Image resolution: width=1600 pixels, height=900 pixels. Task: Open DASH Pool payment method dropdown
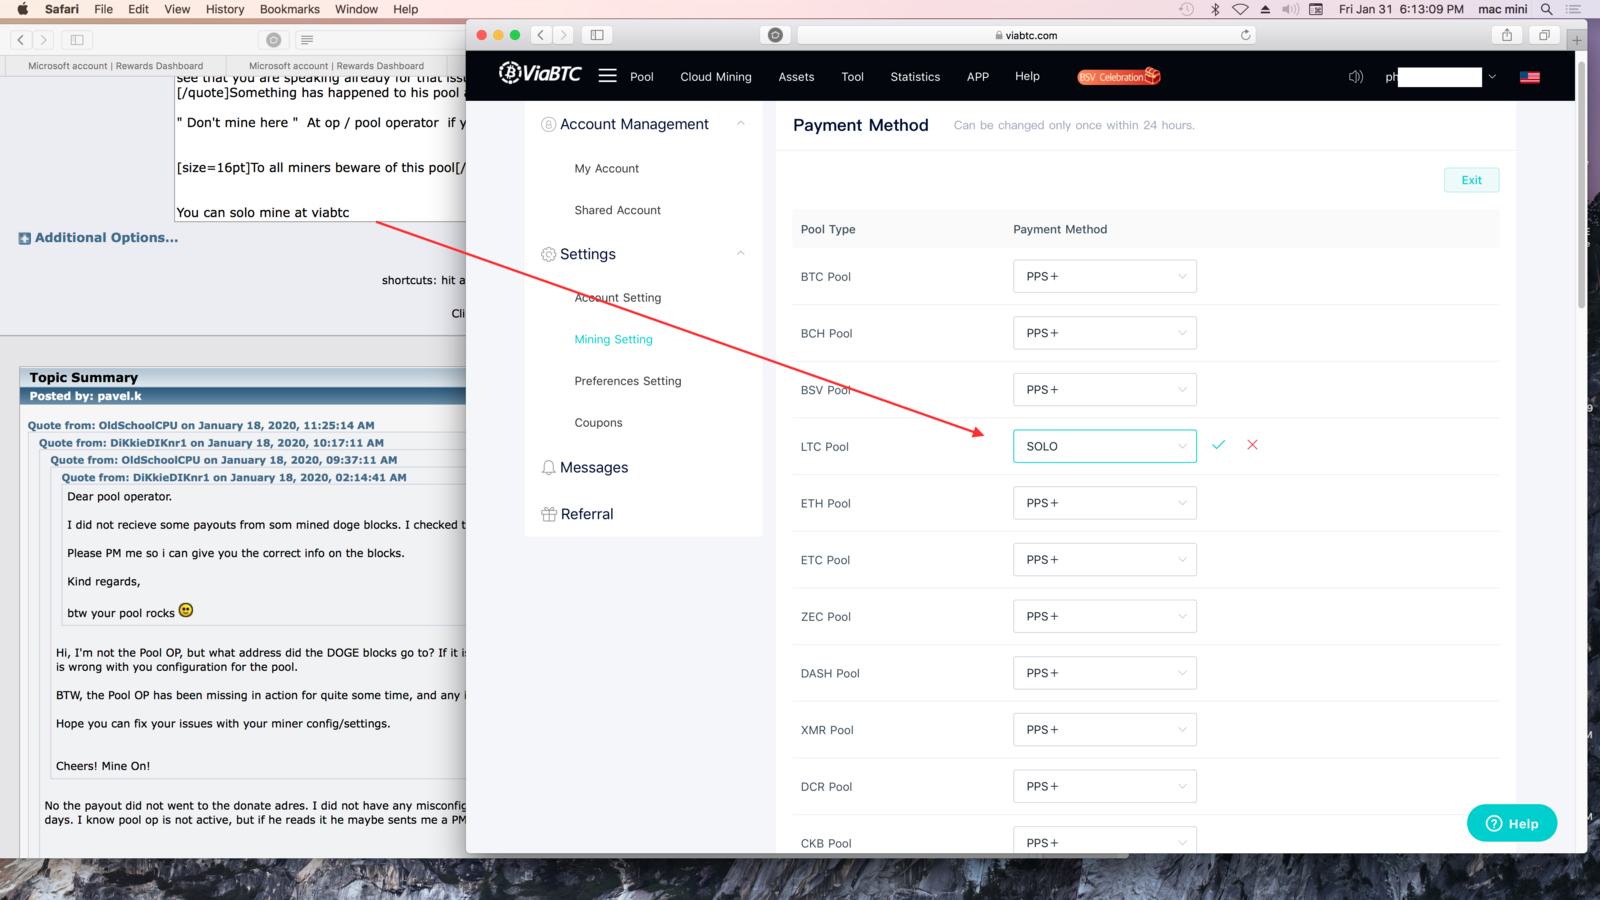[1104, 673]
